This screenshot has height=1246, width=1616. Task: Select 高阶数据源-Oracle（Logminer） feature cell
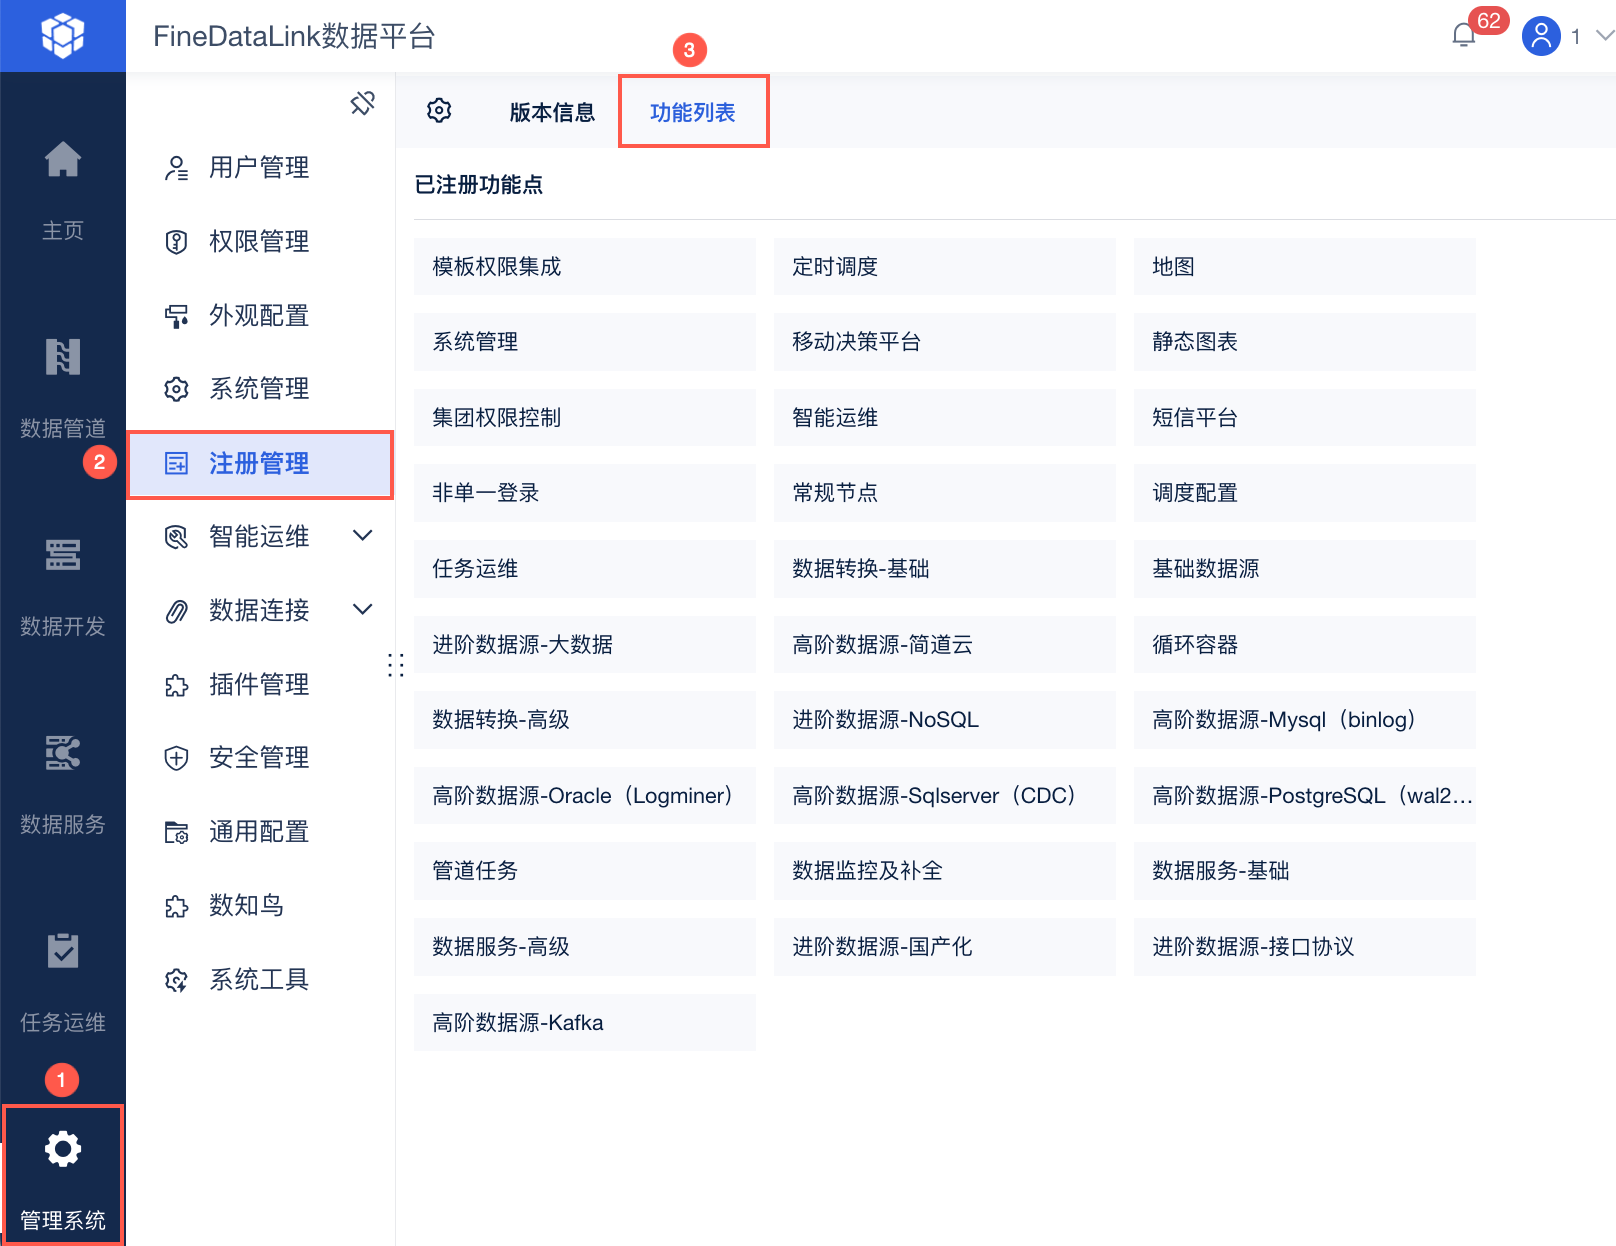point(585,796)
